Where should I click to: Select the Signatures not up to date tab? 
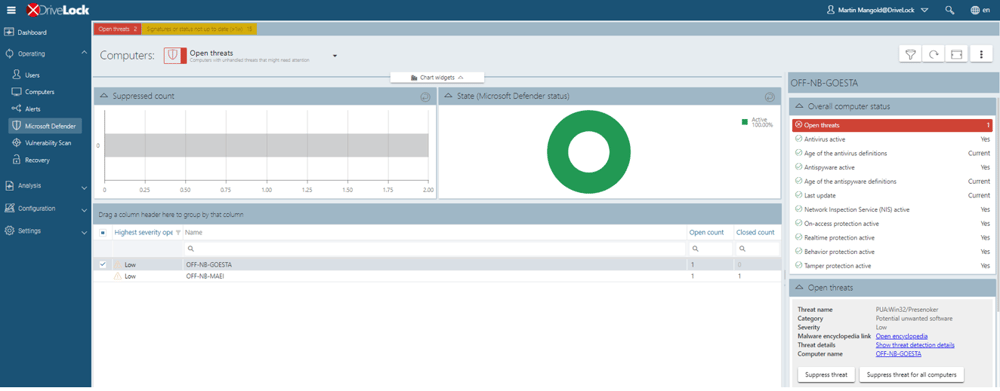199,29
